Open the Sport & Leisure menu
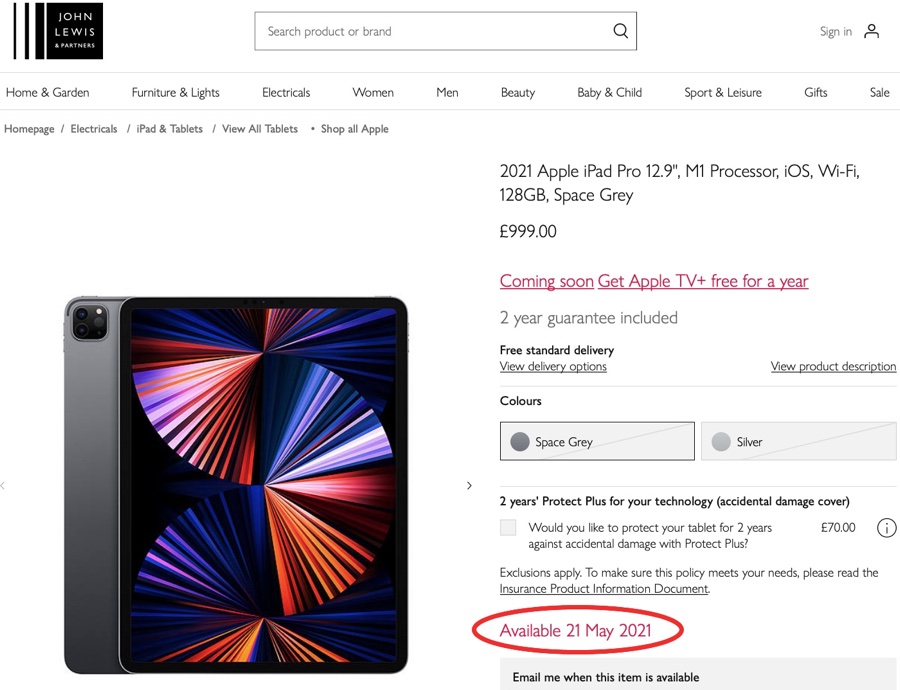Screen dimensions: 900x690 click(722, 92)
